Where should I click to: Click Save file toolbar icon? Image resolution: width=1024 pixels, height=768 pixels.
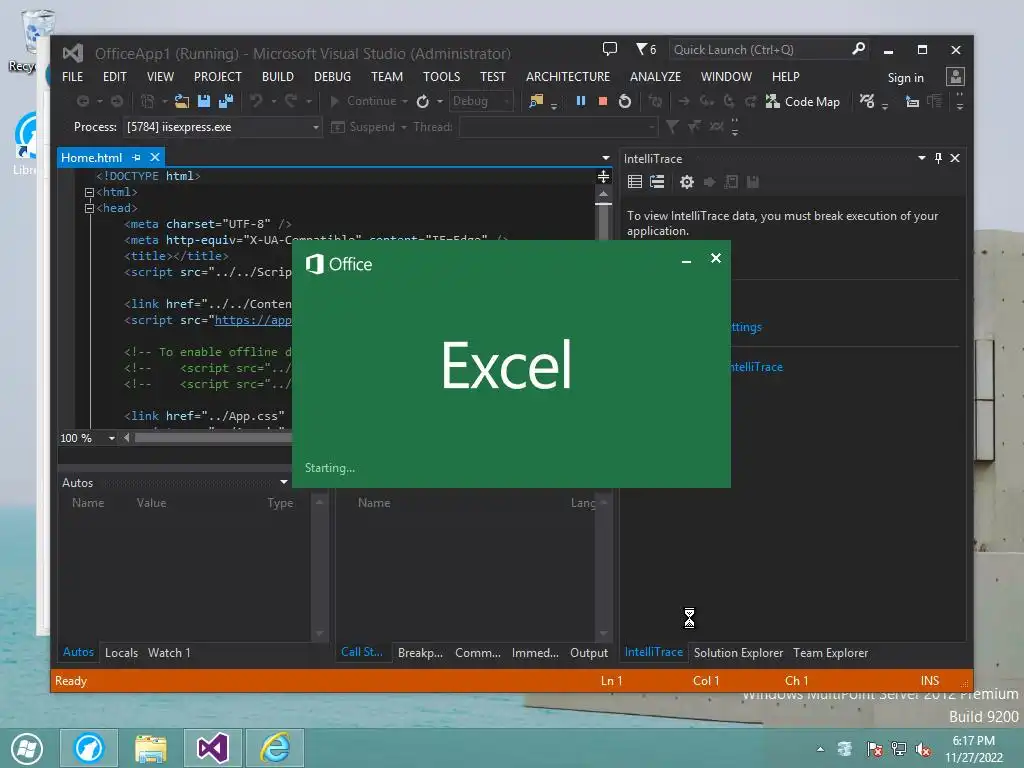point(204,101)
